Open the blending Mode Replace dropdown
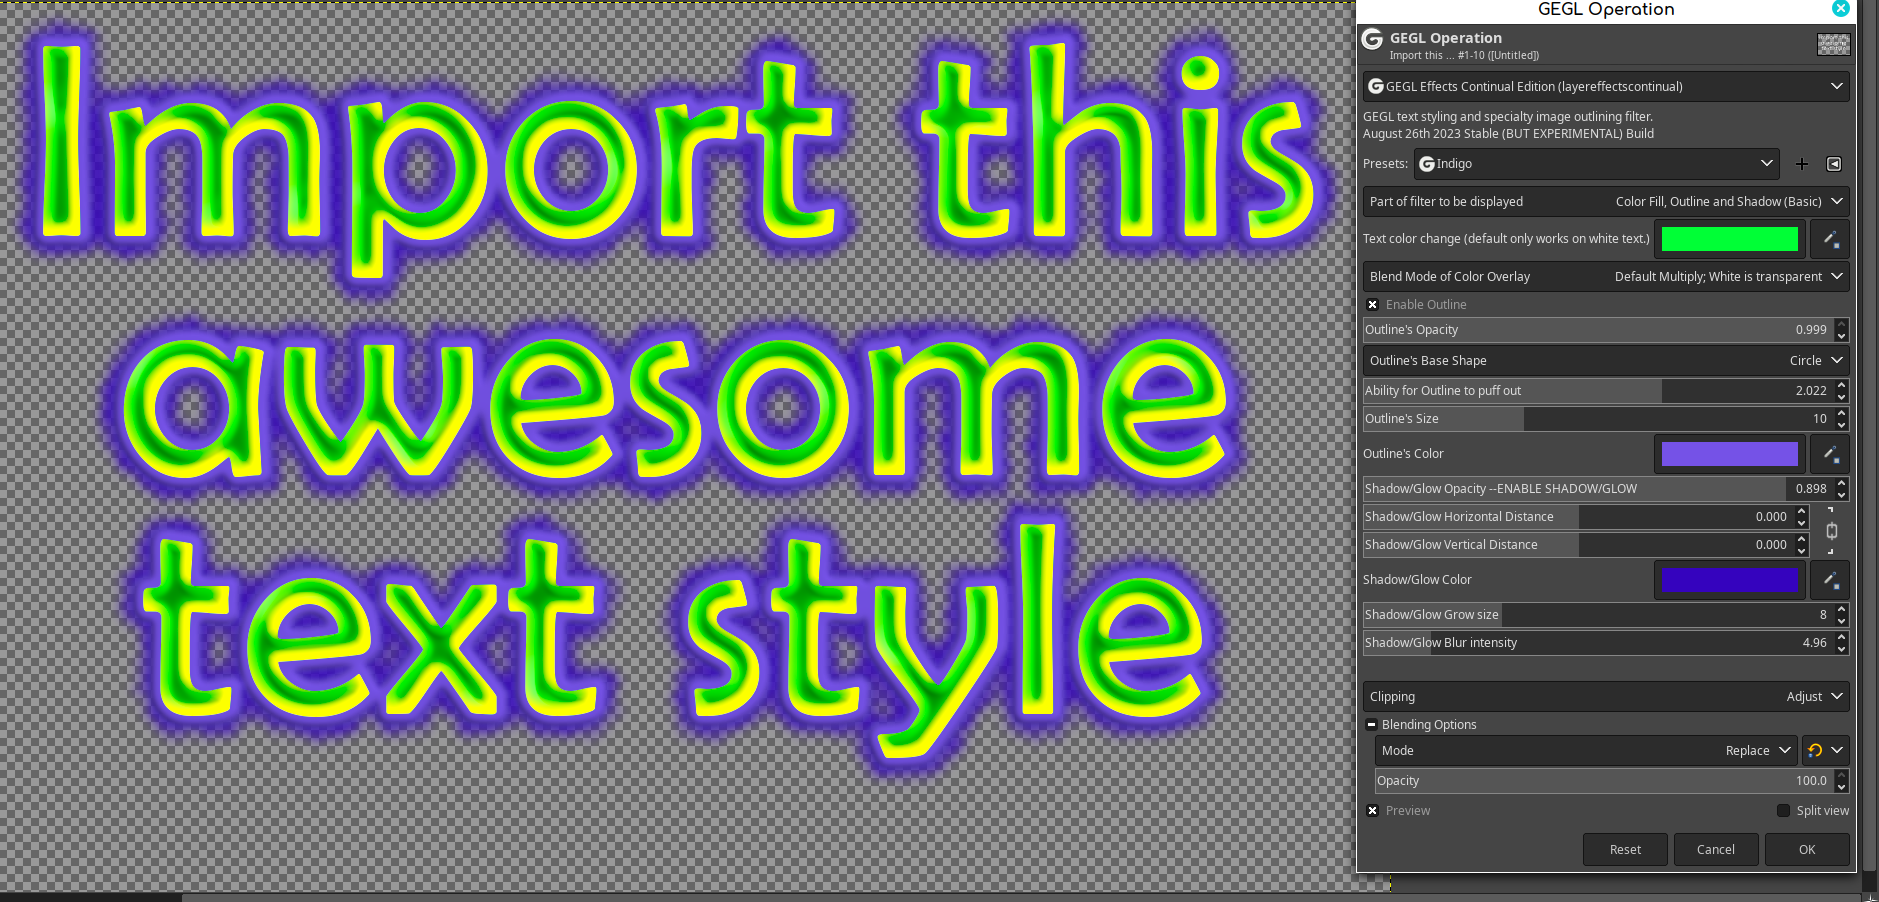This screenshot has height=902, width=1879. click(x=1586, y=751)
